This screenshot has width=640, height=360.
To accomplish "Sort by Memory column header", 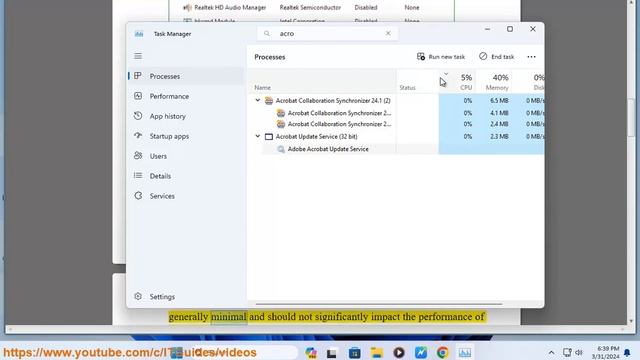I will click(493, 81).
